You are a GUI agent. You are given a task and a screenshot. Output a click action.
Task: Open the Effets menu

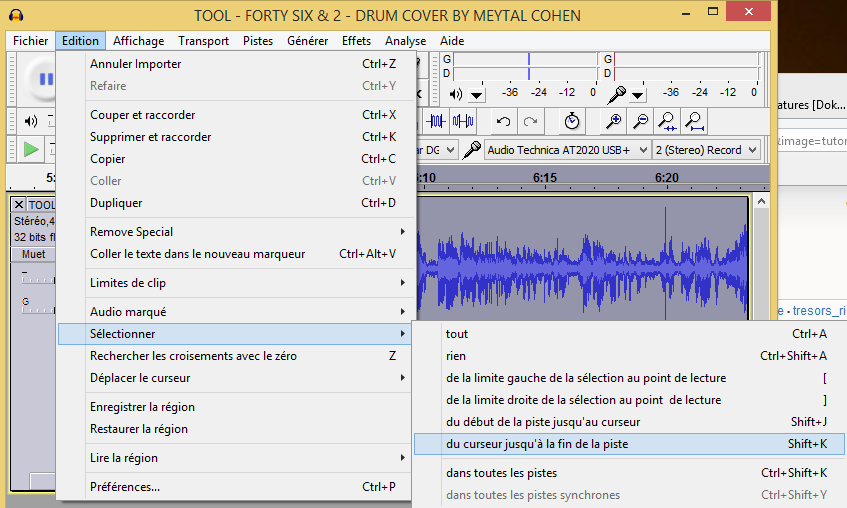(x=356, y=41)
